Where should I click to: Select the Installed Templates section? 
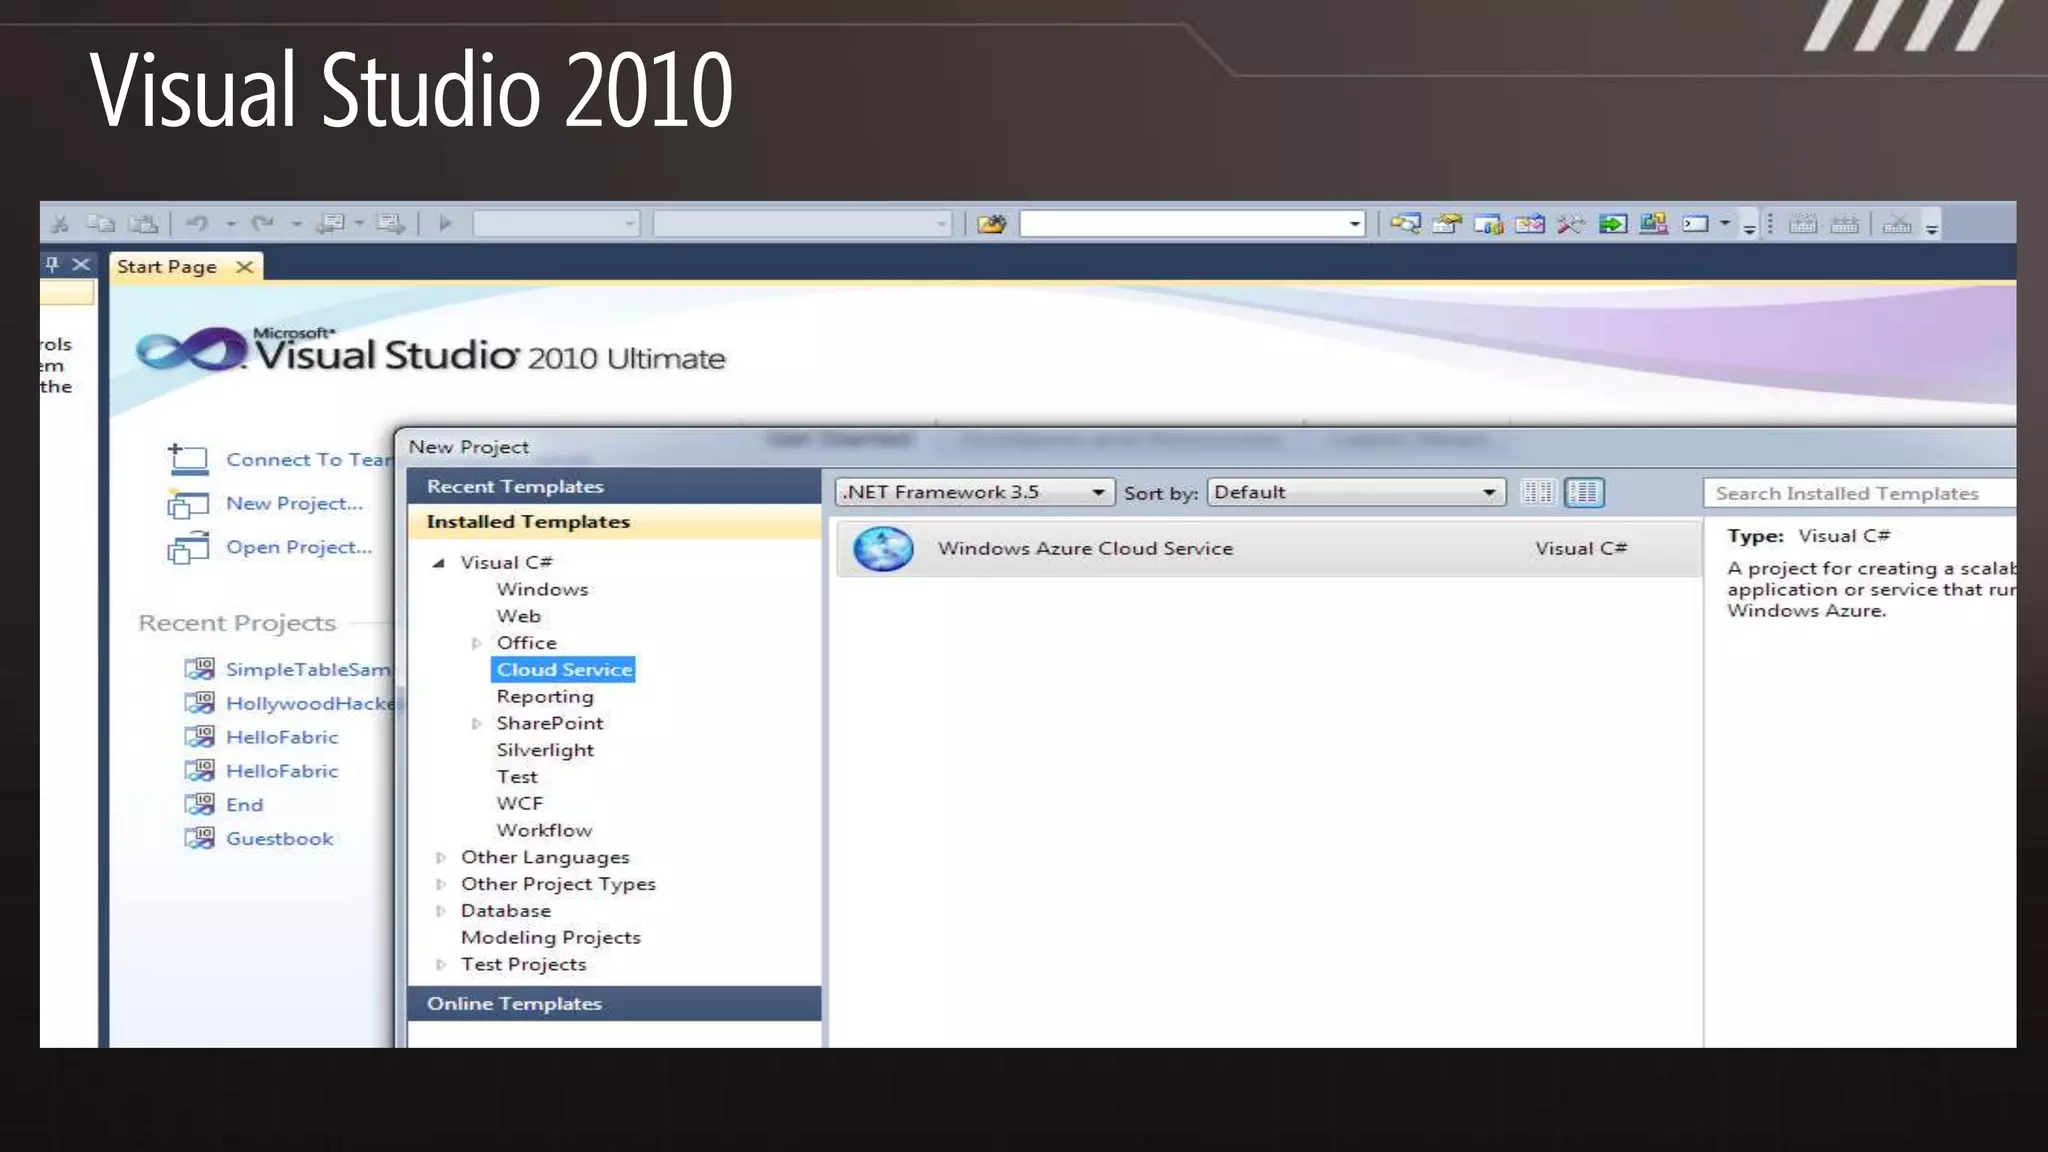click(614, 522)
